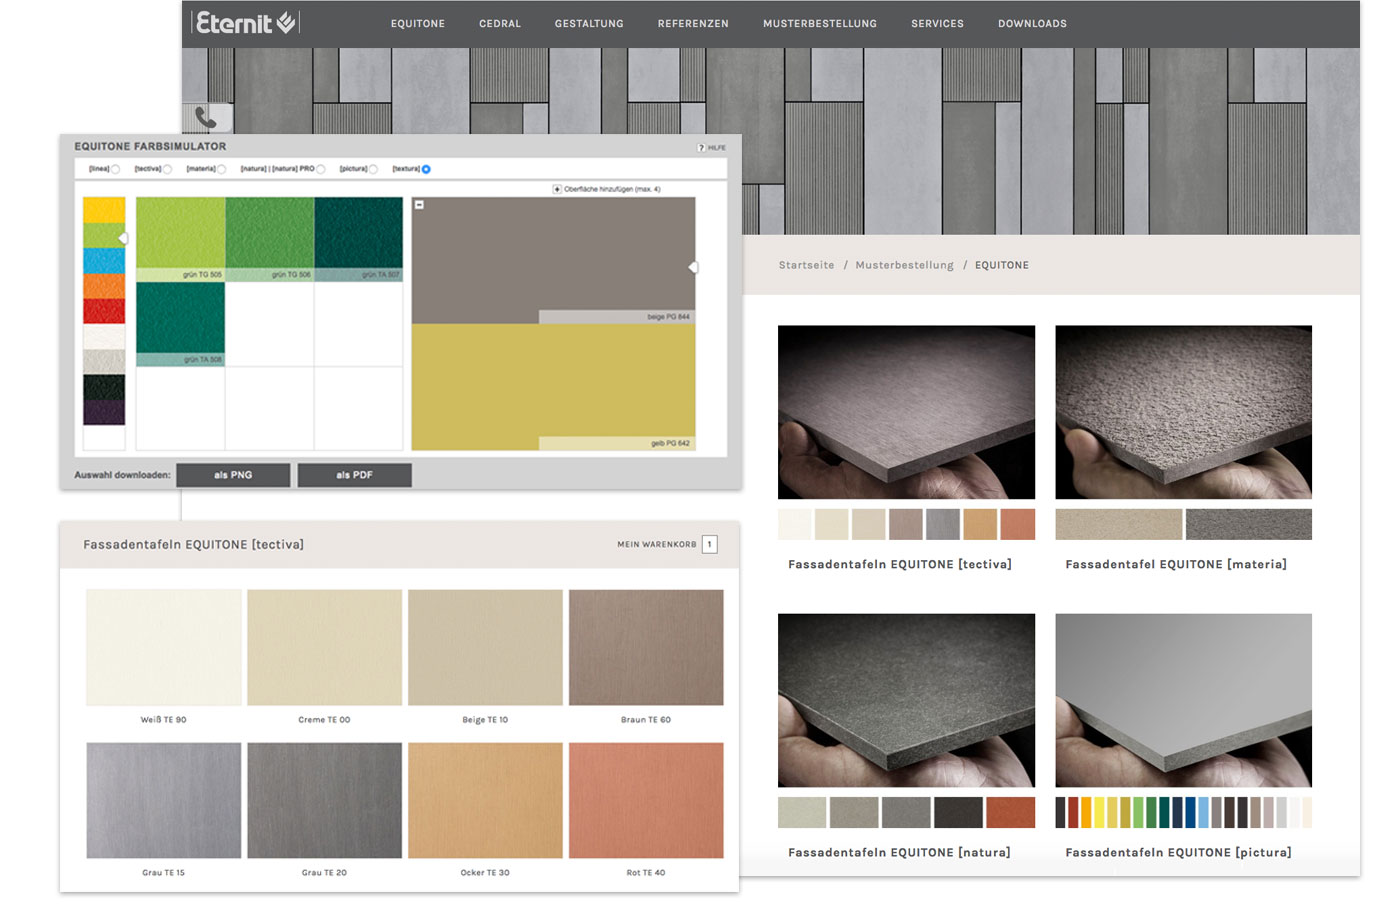Open the [pictura] panel photo
This screenshot has width=1400, height=907.
pos(1183,700)
